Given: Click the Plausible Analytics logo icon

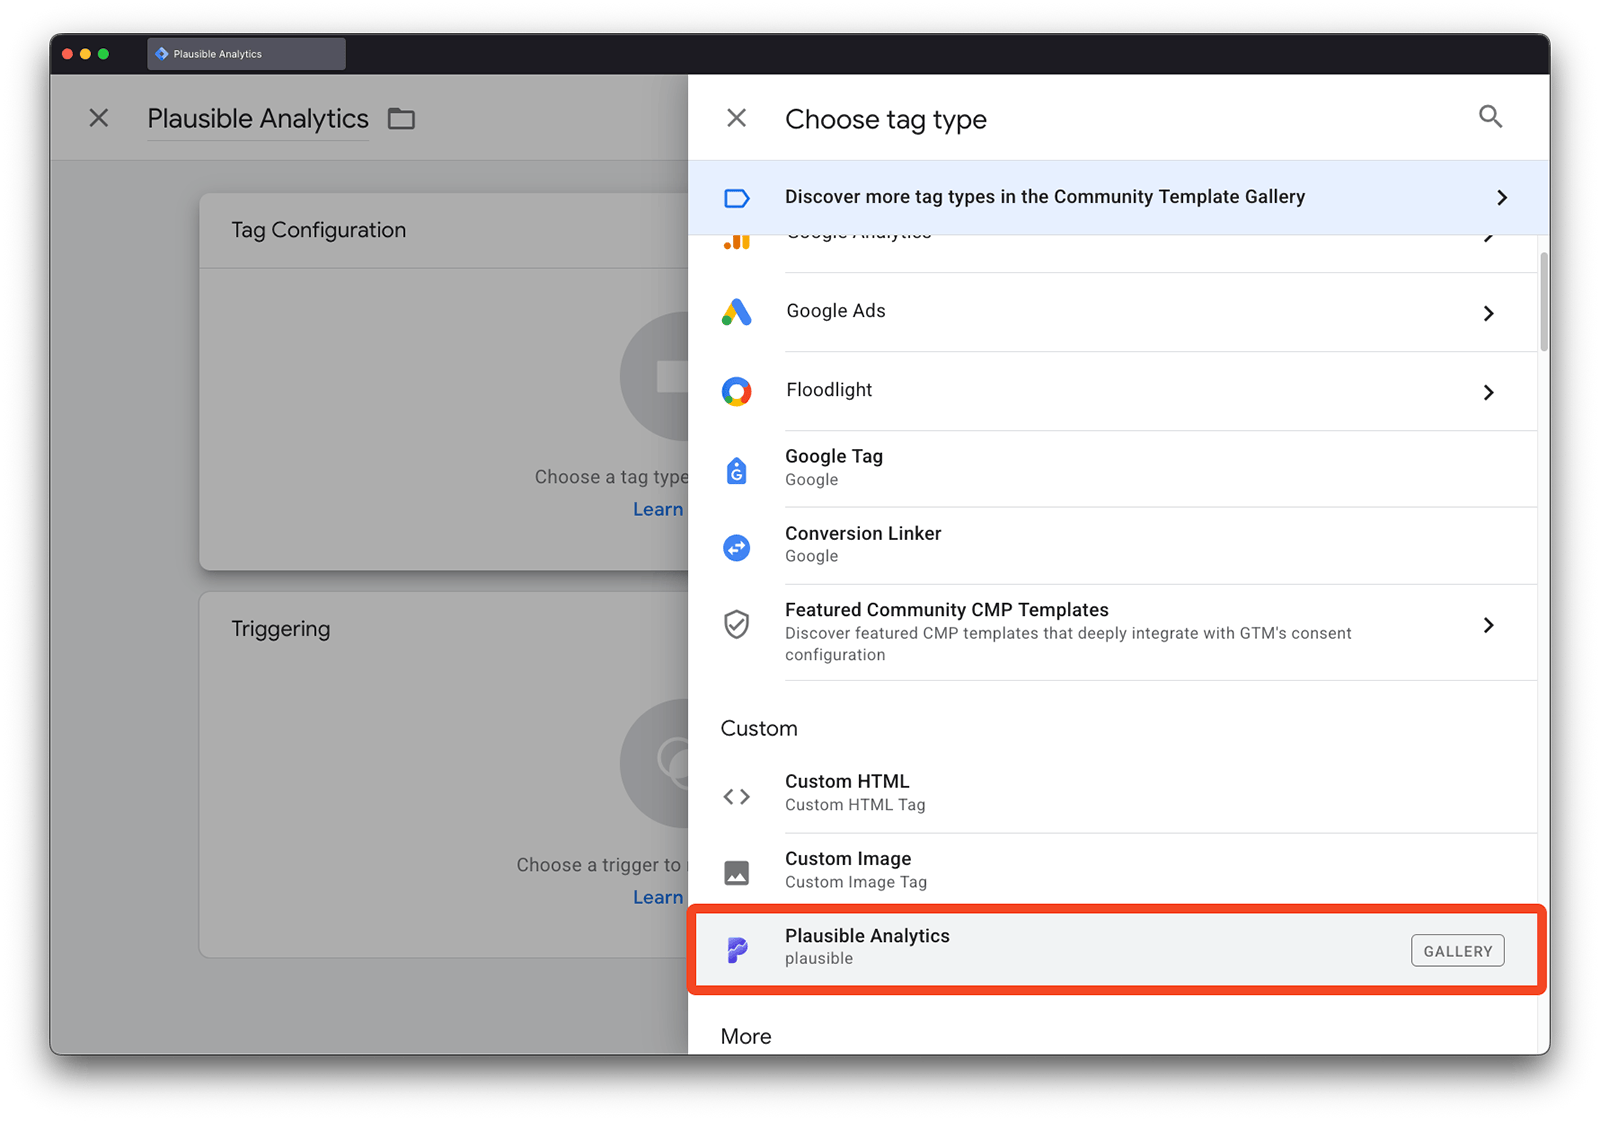Looking at the screenshot, I should (737, 949).
